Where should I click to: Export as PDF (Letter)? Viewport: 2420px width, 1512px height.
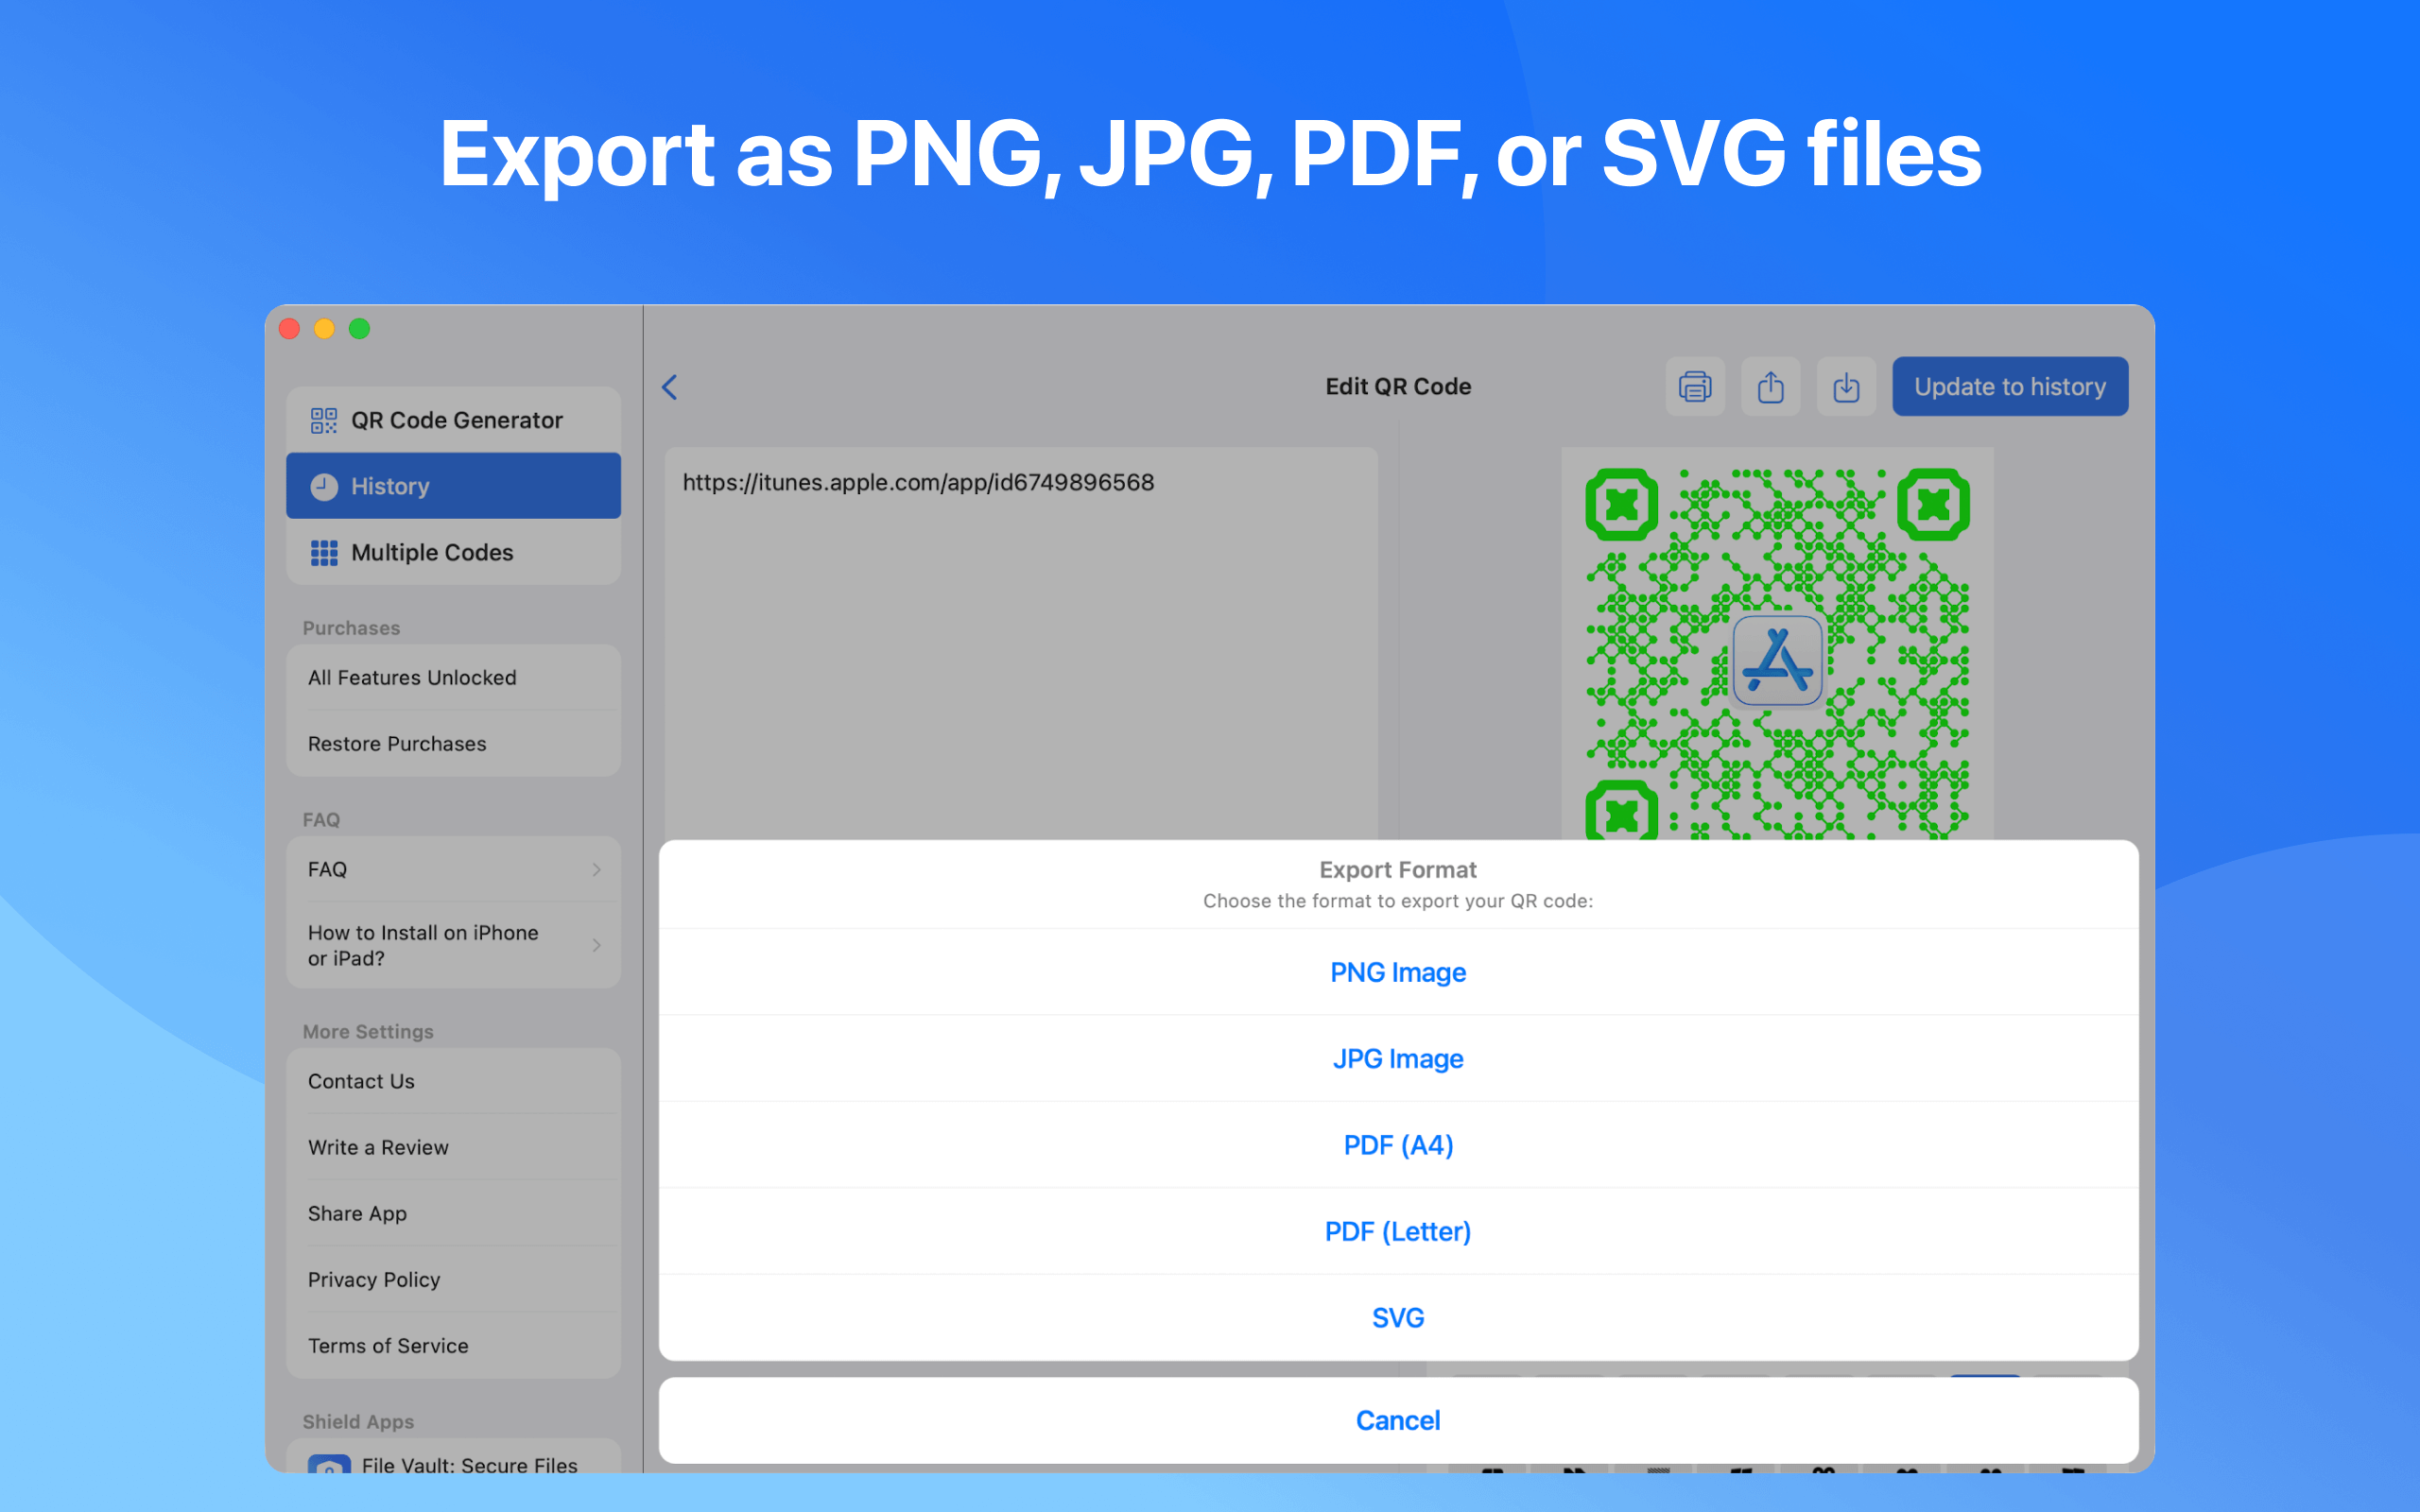1397,1231
